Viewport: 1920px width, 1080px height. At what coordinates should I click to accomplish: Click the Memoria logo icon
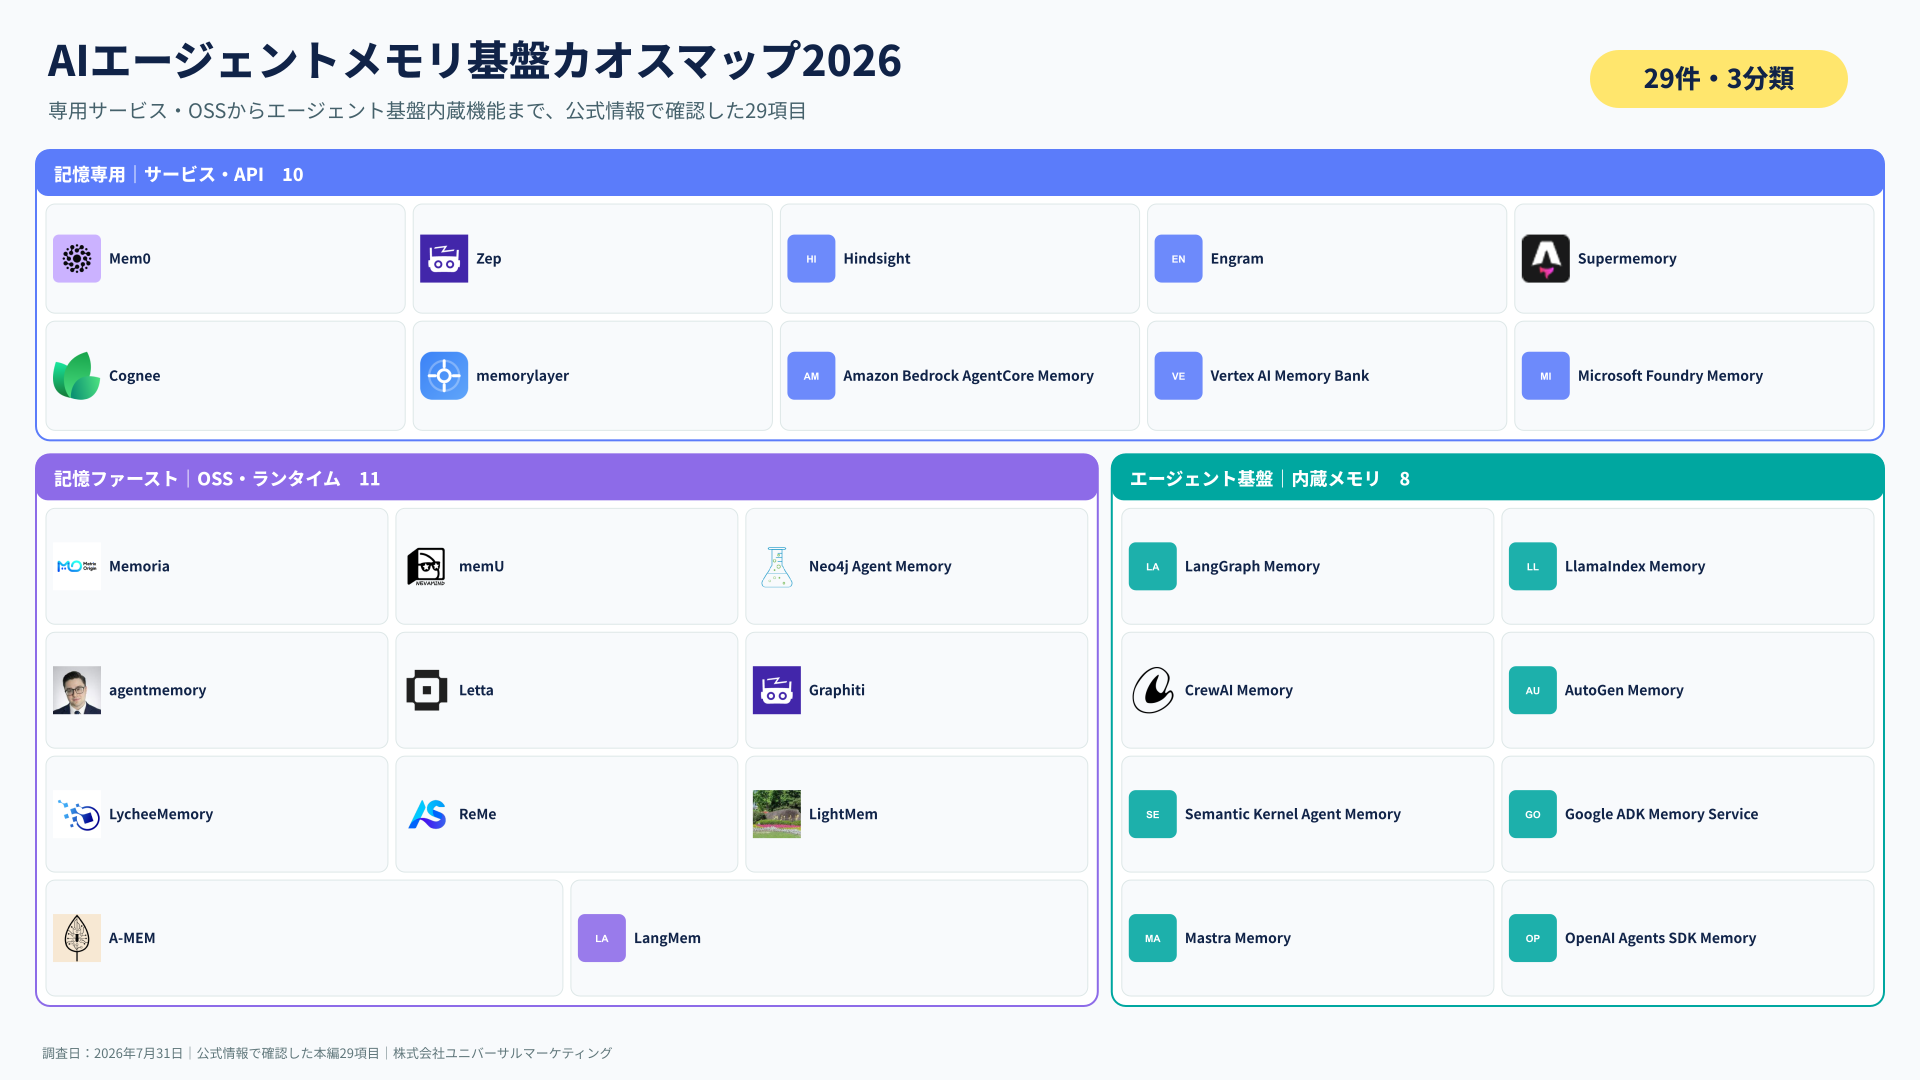point(77,566)
